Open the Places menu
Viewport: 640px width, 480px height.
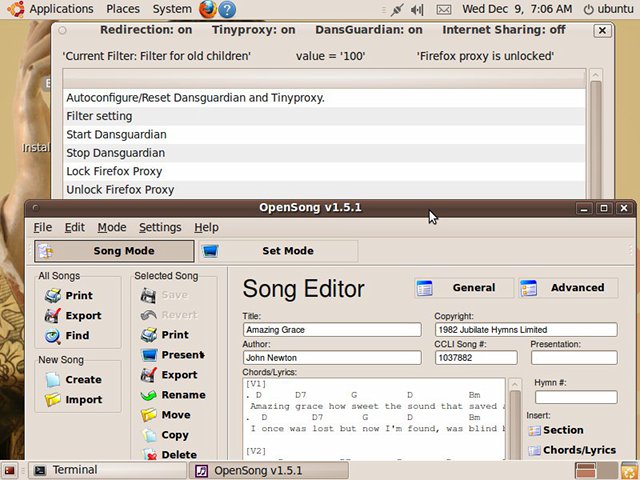(x=123, y=9)
